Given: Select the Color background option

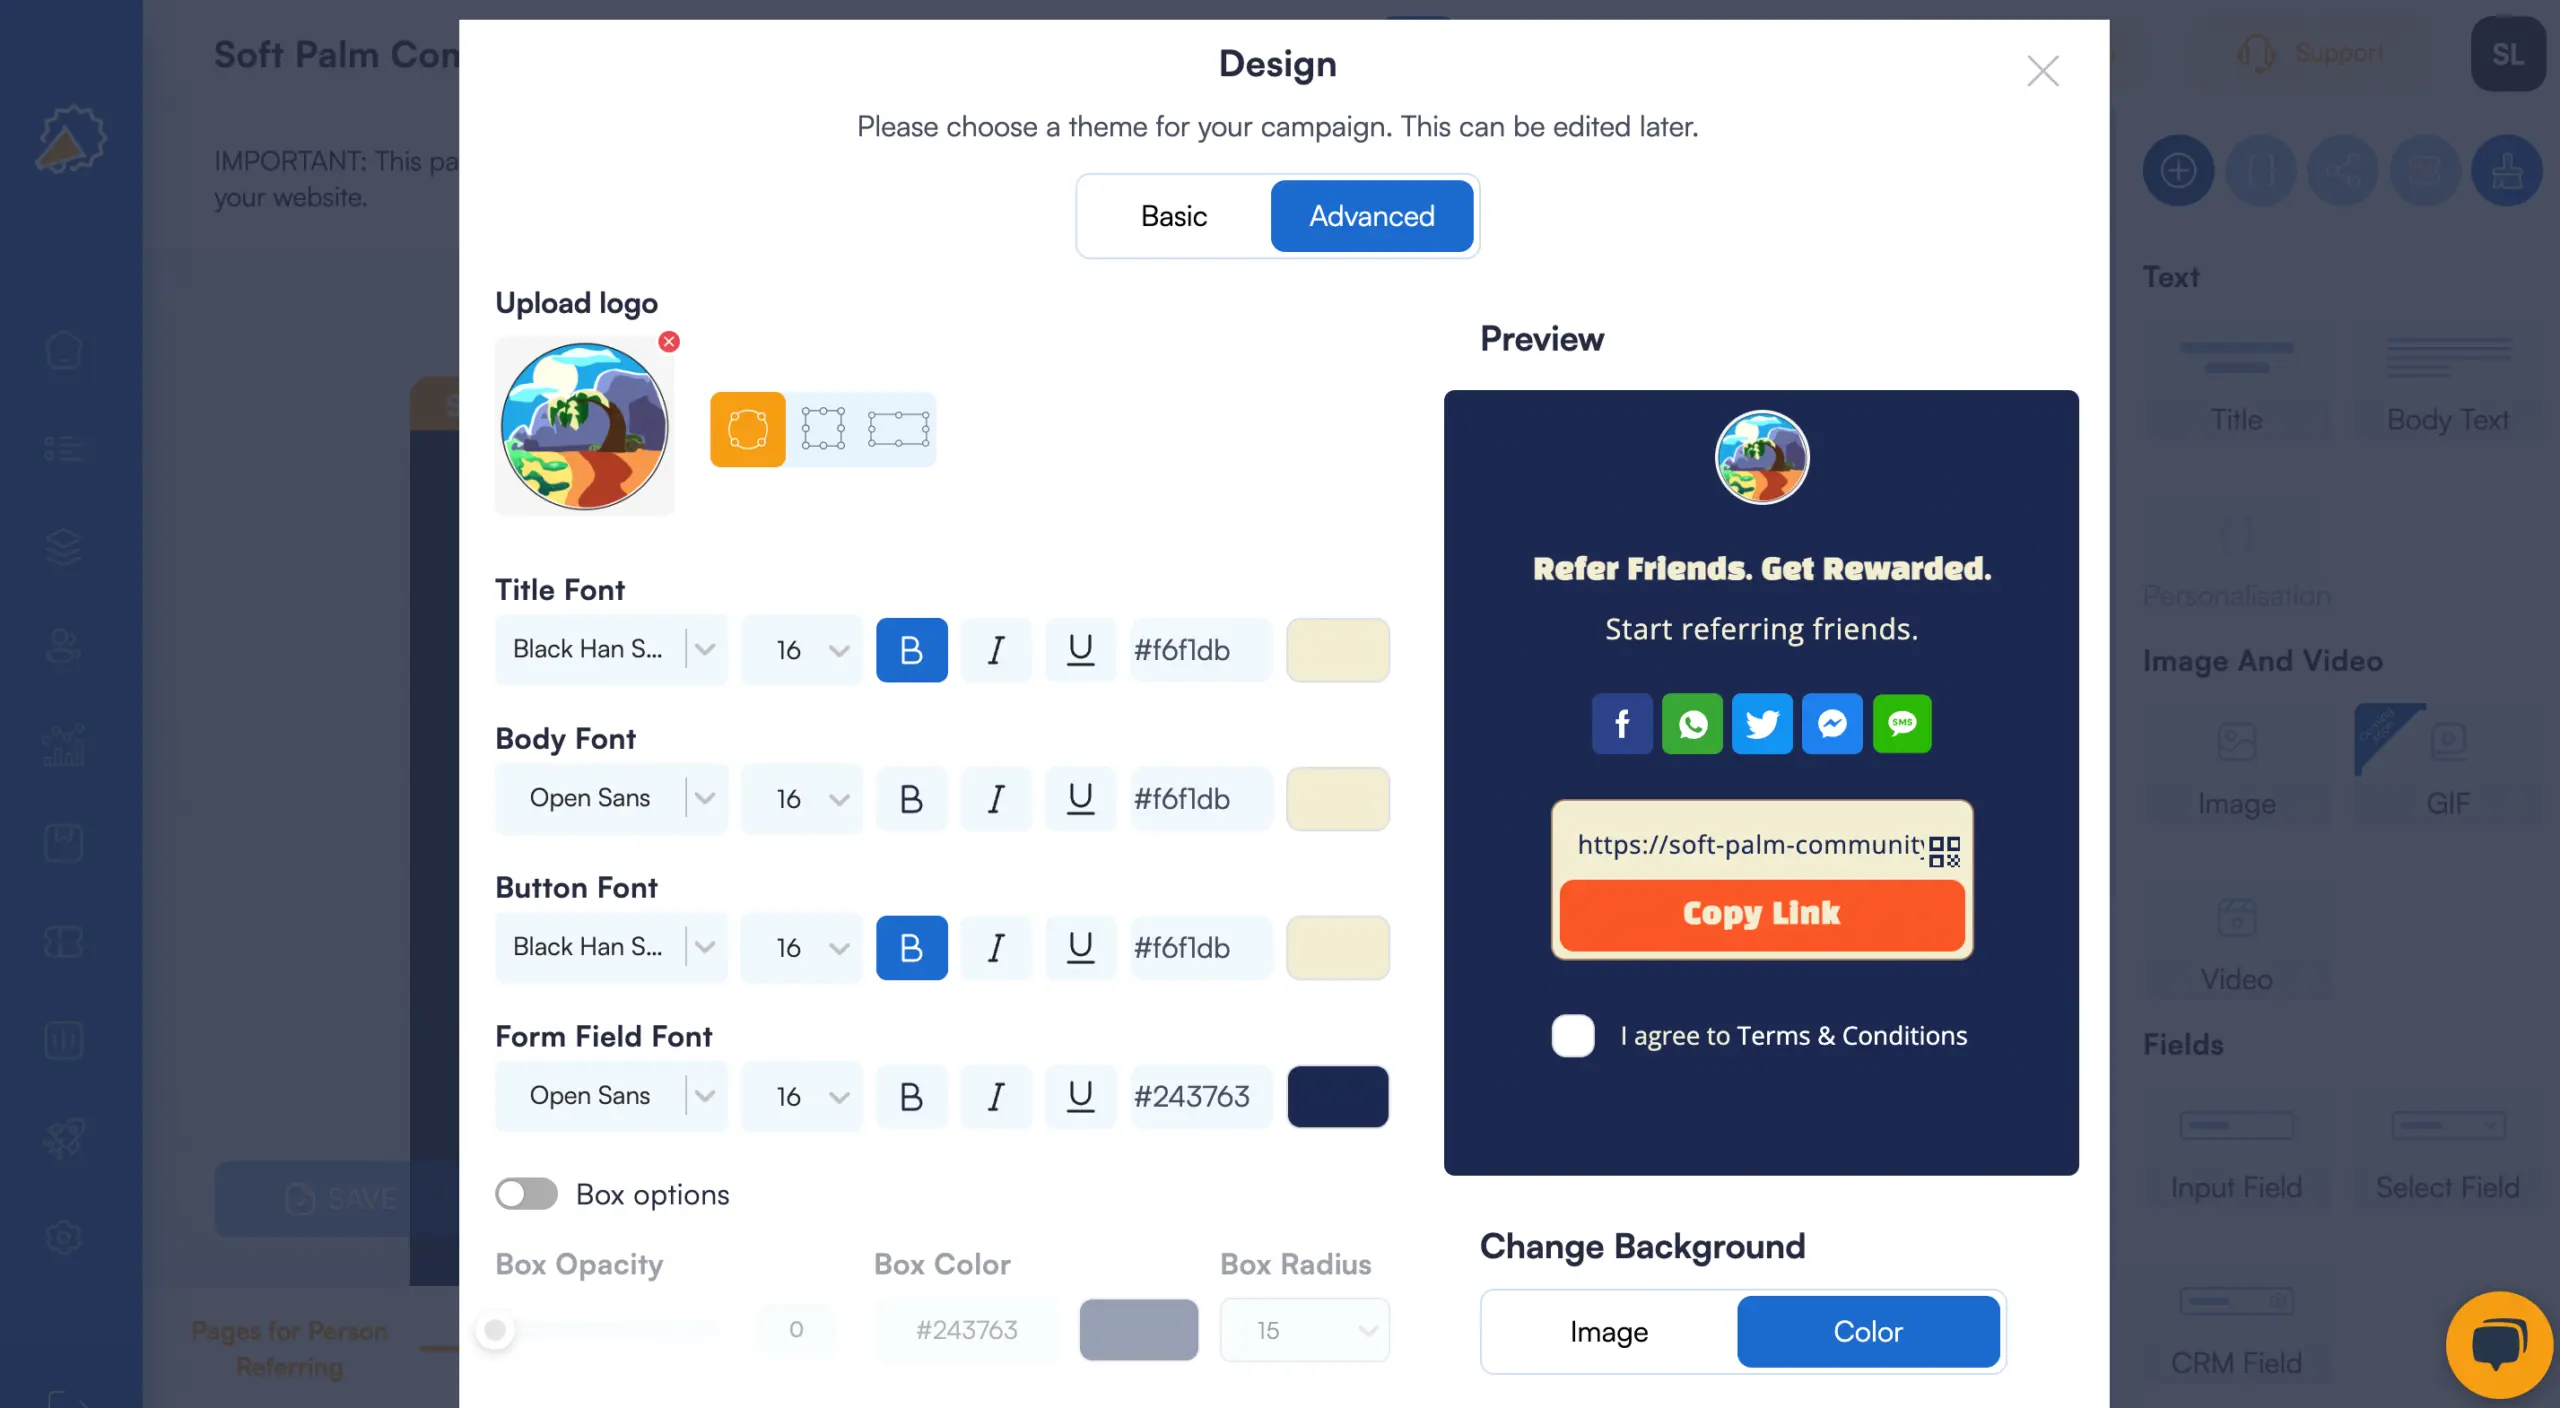Looking at the screenshot, I should (x=1867, y=1330).
